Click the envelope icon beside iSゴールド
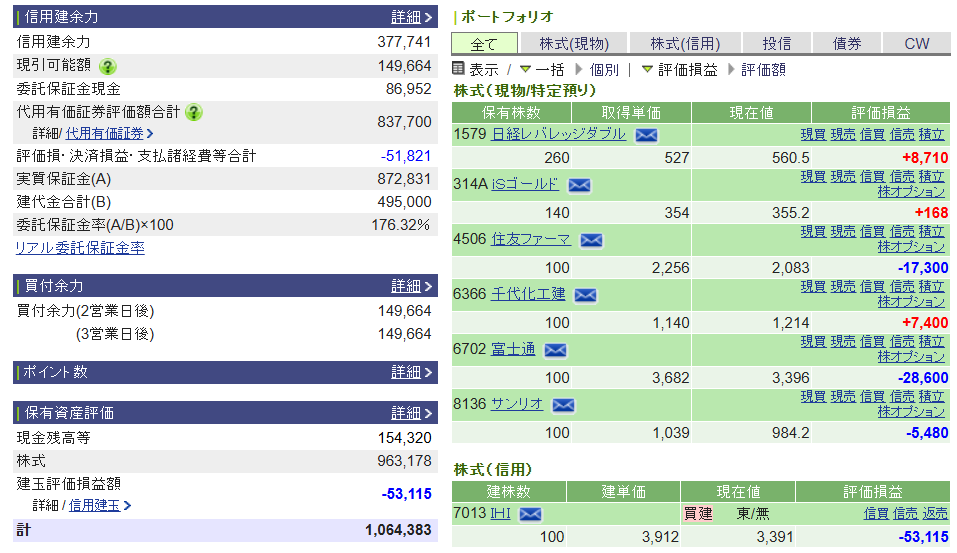Image resolution: width=957 pixels, height=553 pixels. (x=579, y=185)
